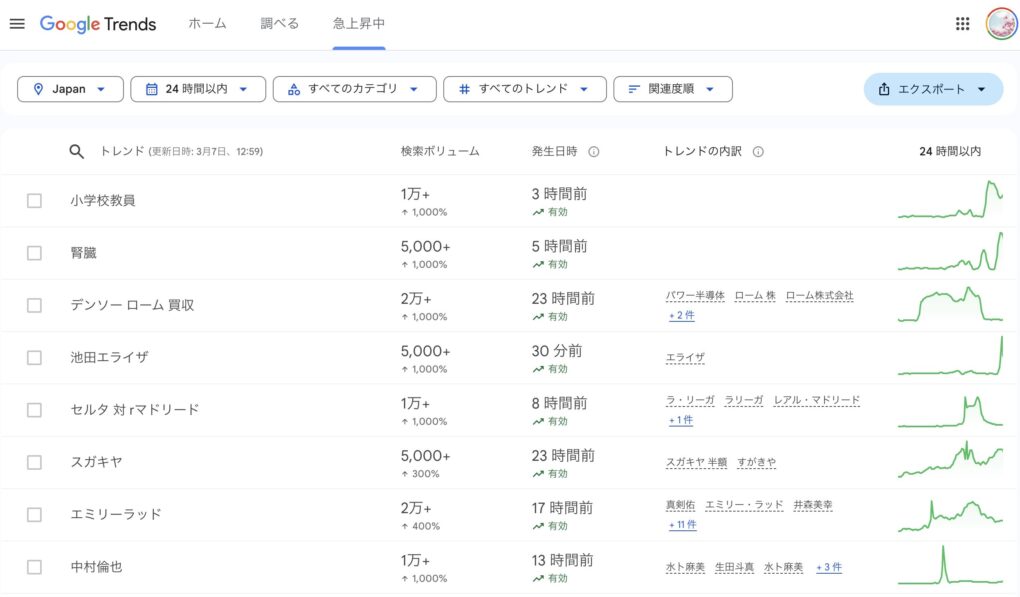This screenshot has height=597, width=1020.
Task: Click the エクスポート button
Action: [x=932, y=89]
